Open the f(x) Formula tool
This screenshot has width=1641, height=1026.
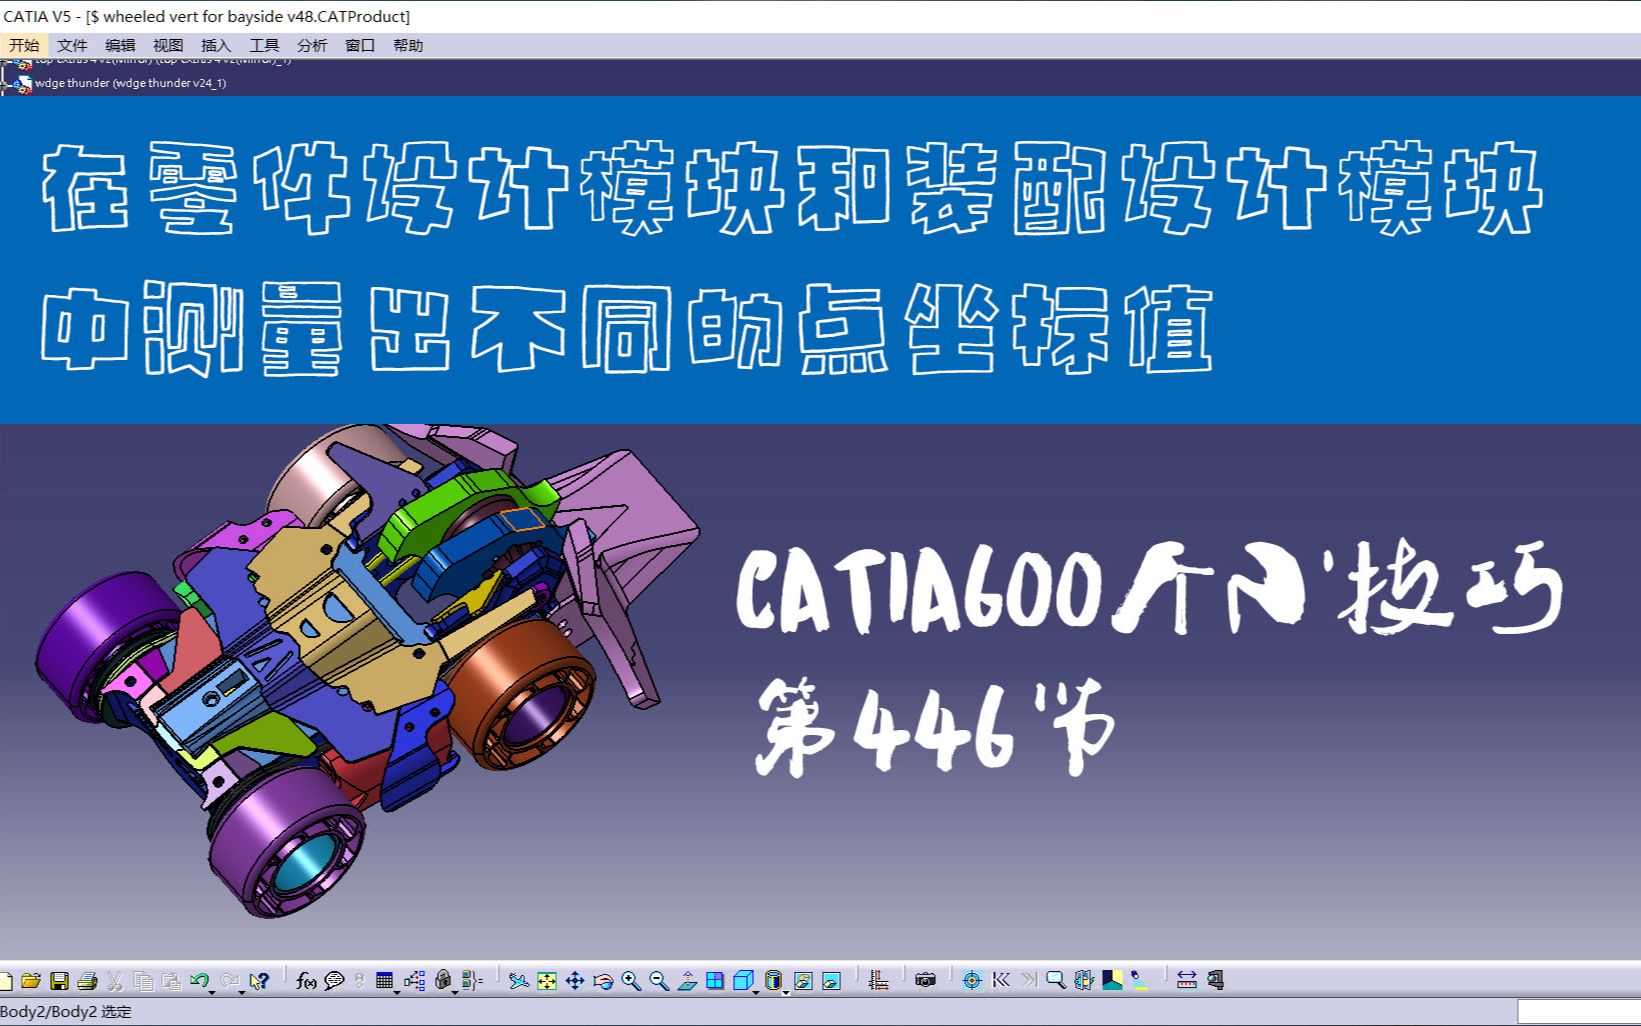click(x=306, y=981)
